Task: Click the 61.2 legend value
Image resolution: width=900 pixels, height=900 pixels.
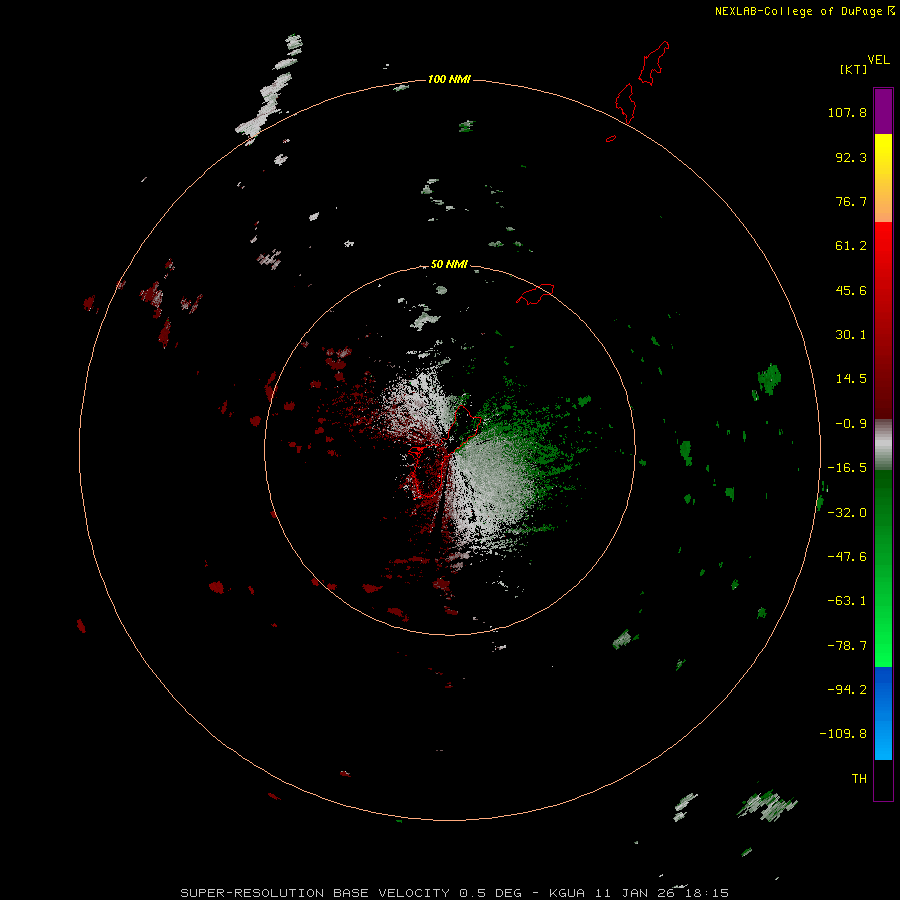Action: tap(851, 246)
